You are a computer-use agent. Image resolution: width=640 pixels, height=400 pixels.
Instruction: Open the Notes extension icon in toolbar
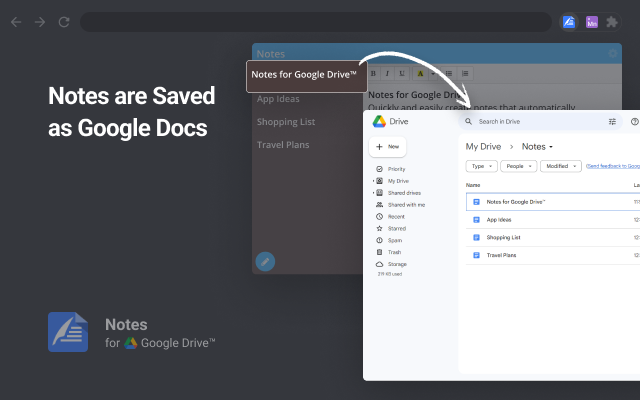(569, 22)
